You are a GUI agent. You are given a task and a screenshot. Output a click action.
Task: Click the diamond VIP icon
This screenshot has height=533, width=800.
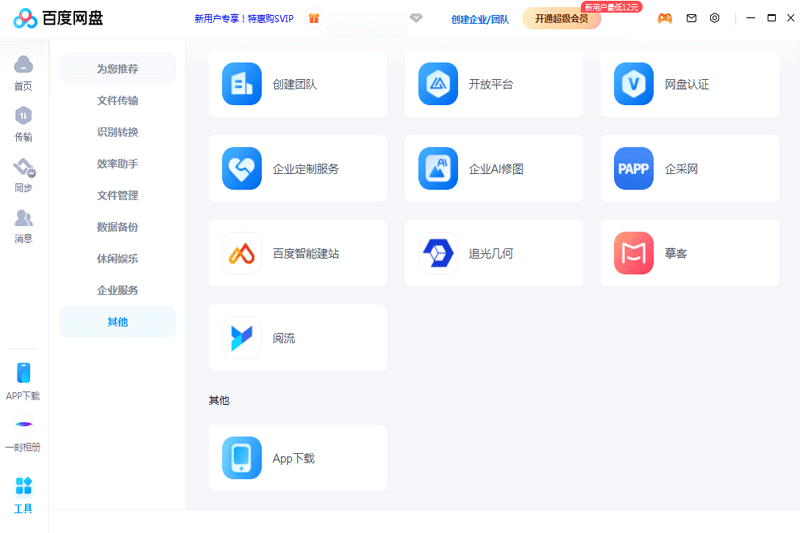(416, 18)
